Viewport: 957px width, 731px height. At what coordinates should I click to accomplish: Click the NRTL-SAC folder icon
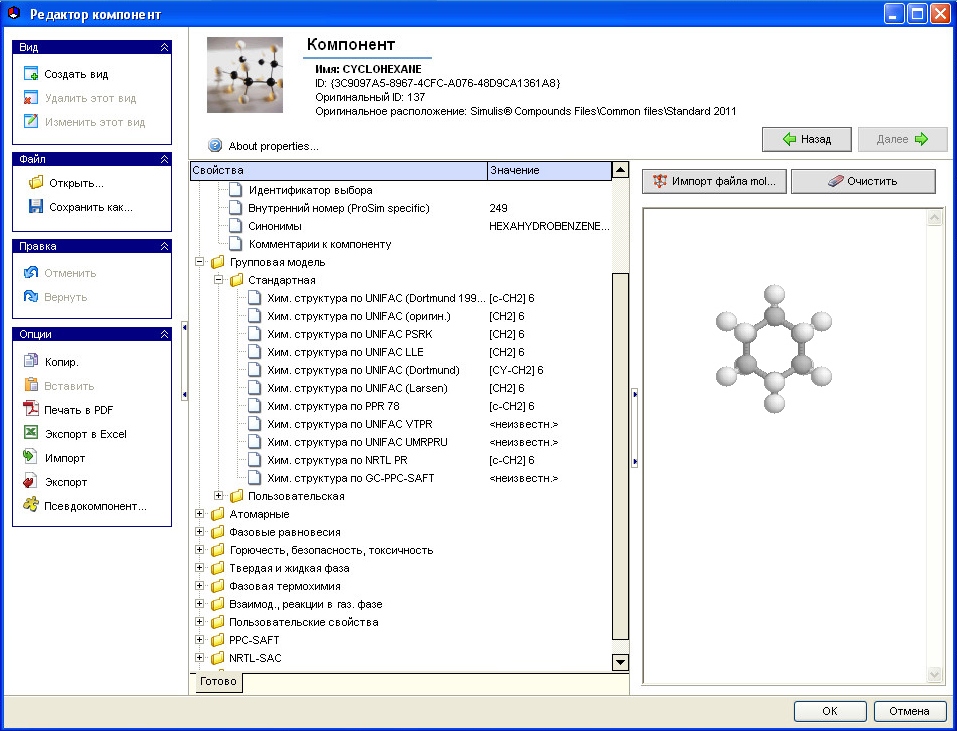tap(218, 658)
